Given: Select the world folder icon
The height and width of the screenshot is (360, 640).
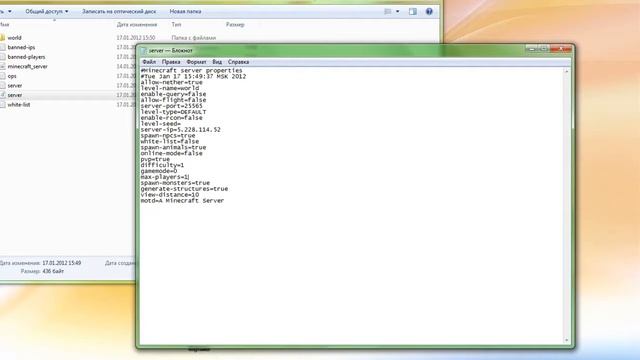Looking at the screenshot, I should (2, 38).
